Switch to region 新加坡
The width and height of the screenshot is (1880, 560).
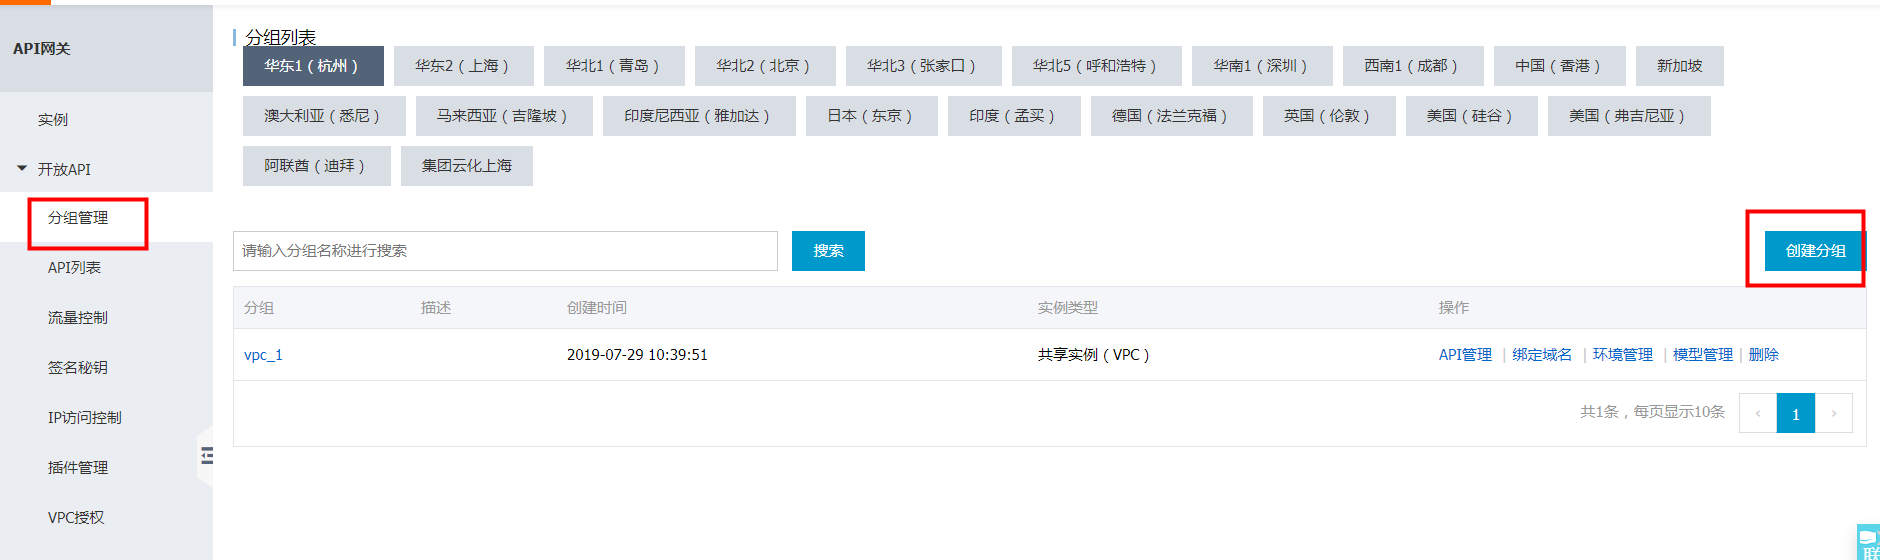click(1680, 66)
